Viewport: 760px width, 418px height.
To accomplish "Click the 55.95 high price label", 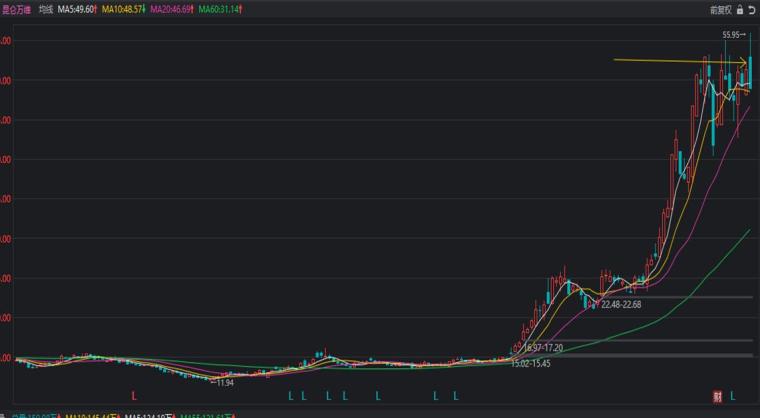I will pyautogui.click(x=732, y=35).
